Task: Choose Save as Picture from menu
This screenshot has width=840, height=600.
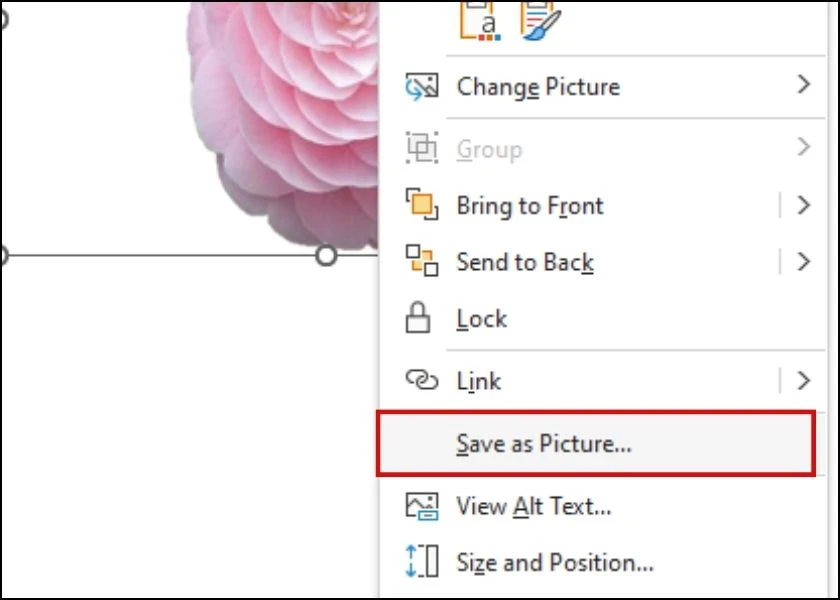Action: 596,444
